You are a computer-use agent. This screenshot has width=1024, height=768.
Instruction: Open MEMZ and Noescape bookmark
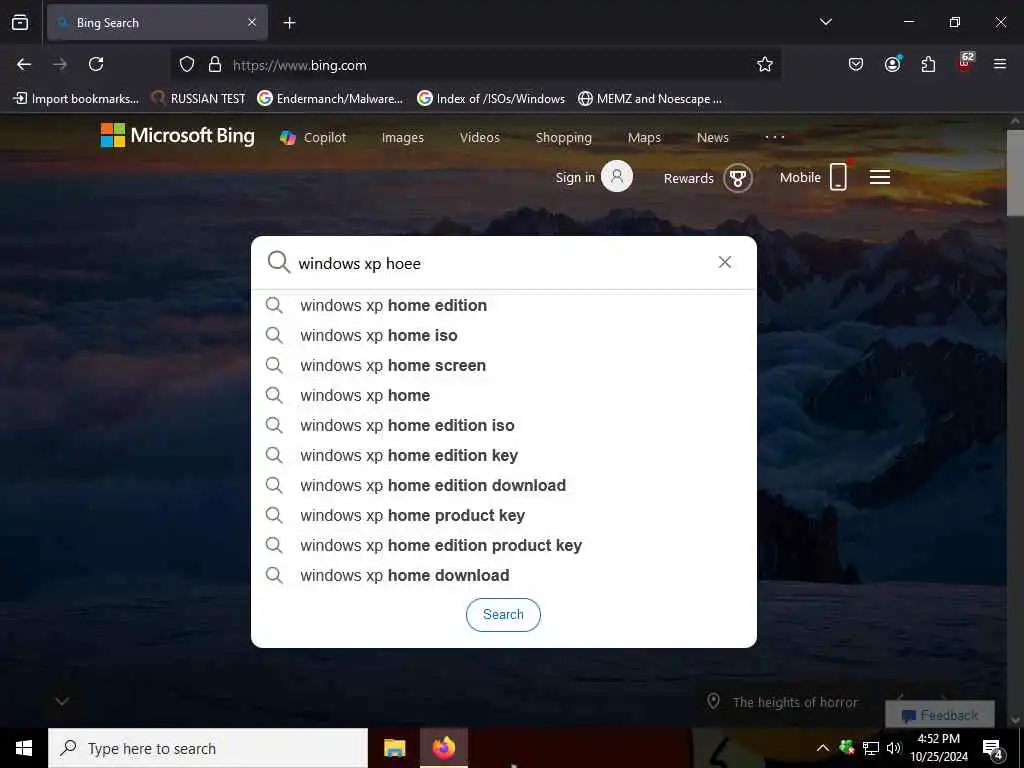(650, 99)
